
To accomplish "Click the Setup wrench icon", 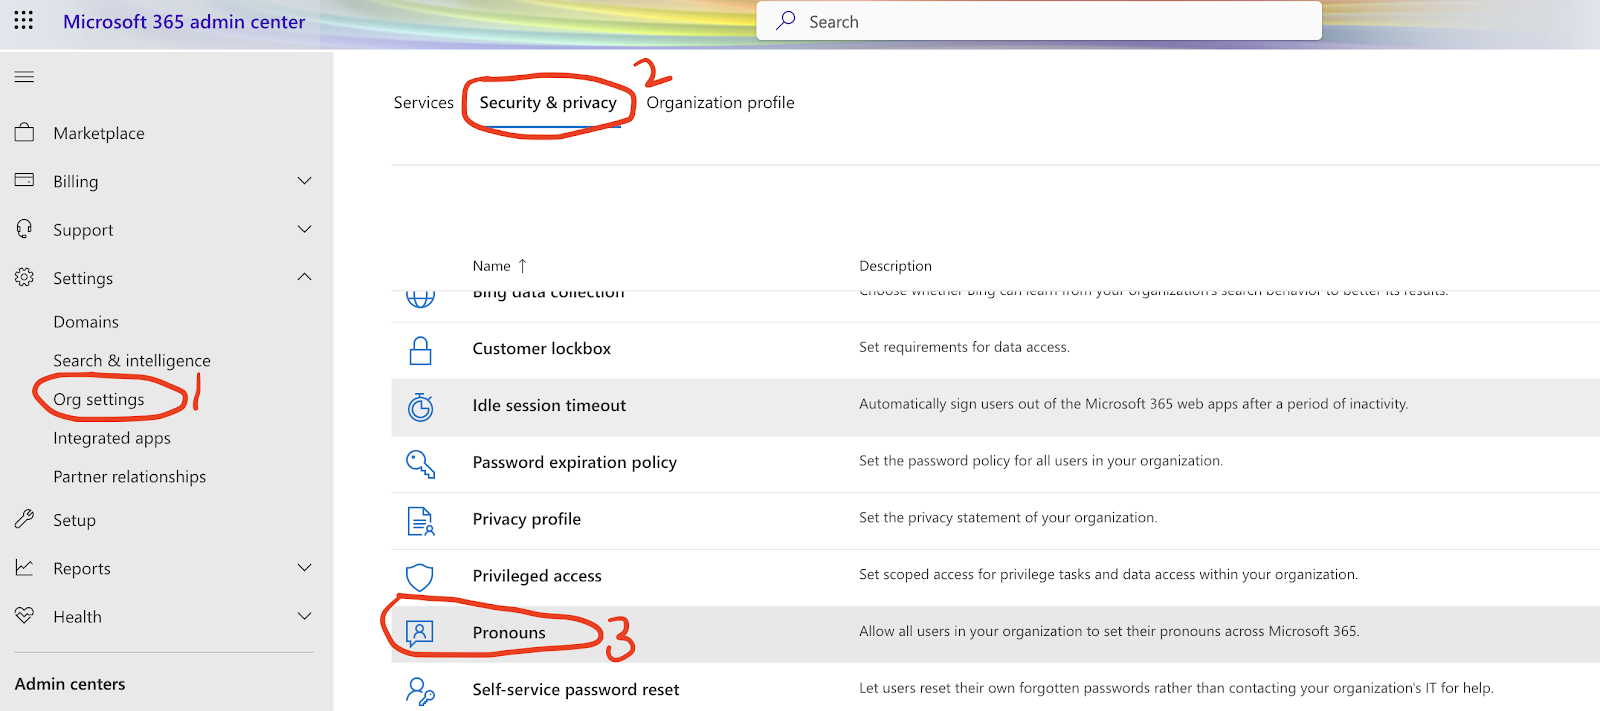I will [x=24, y=519].
